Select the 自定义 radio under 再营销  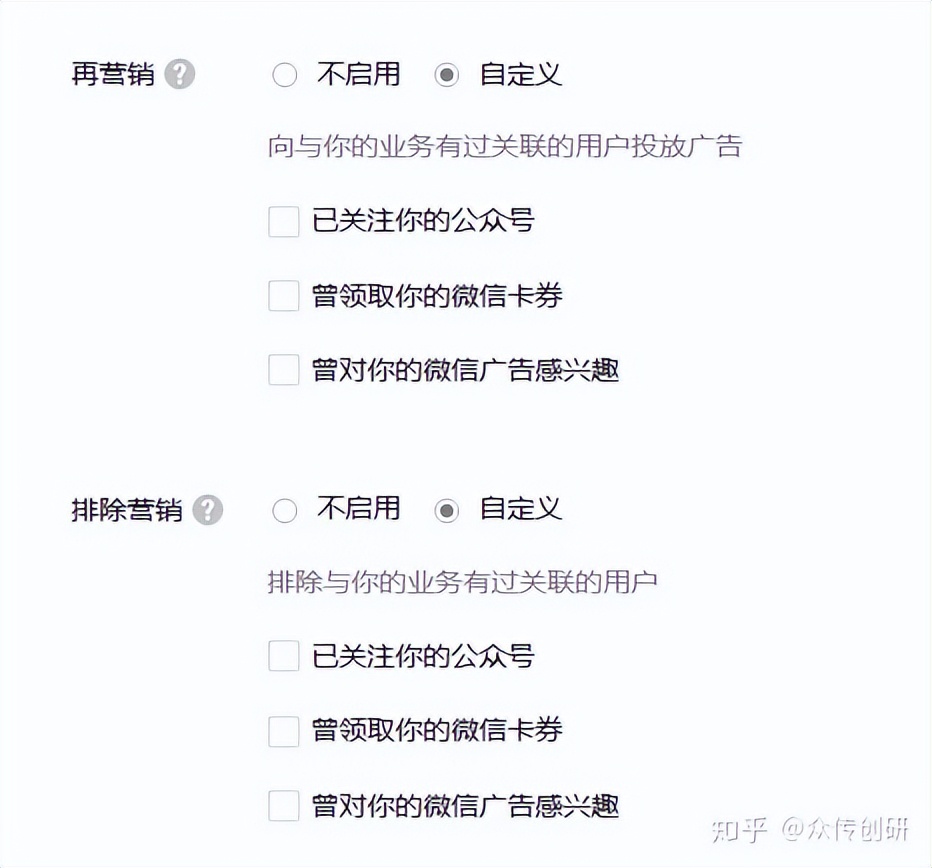click(447, 74)
